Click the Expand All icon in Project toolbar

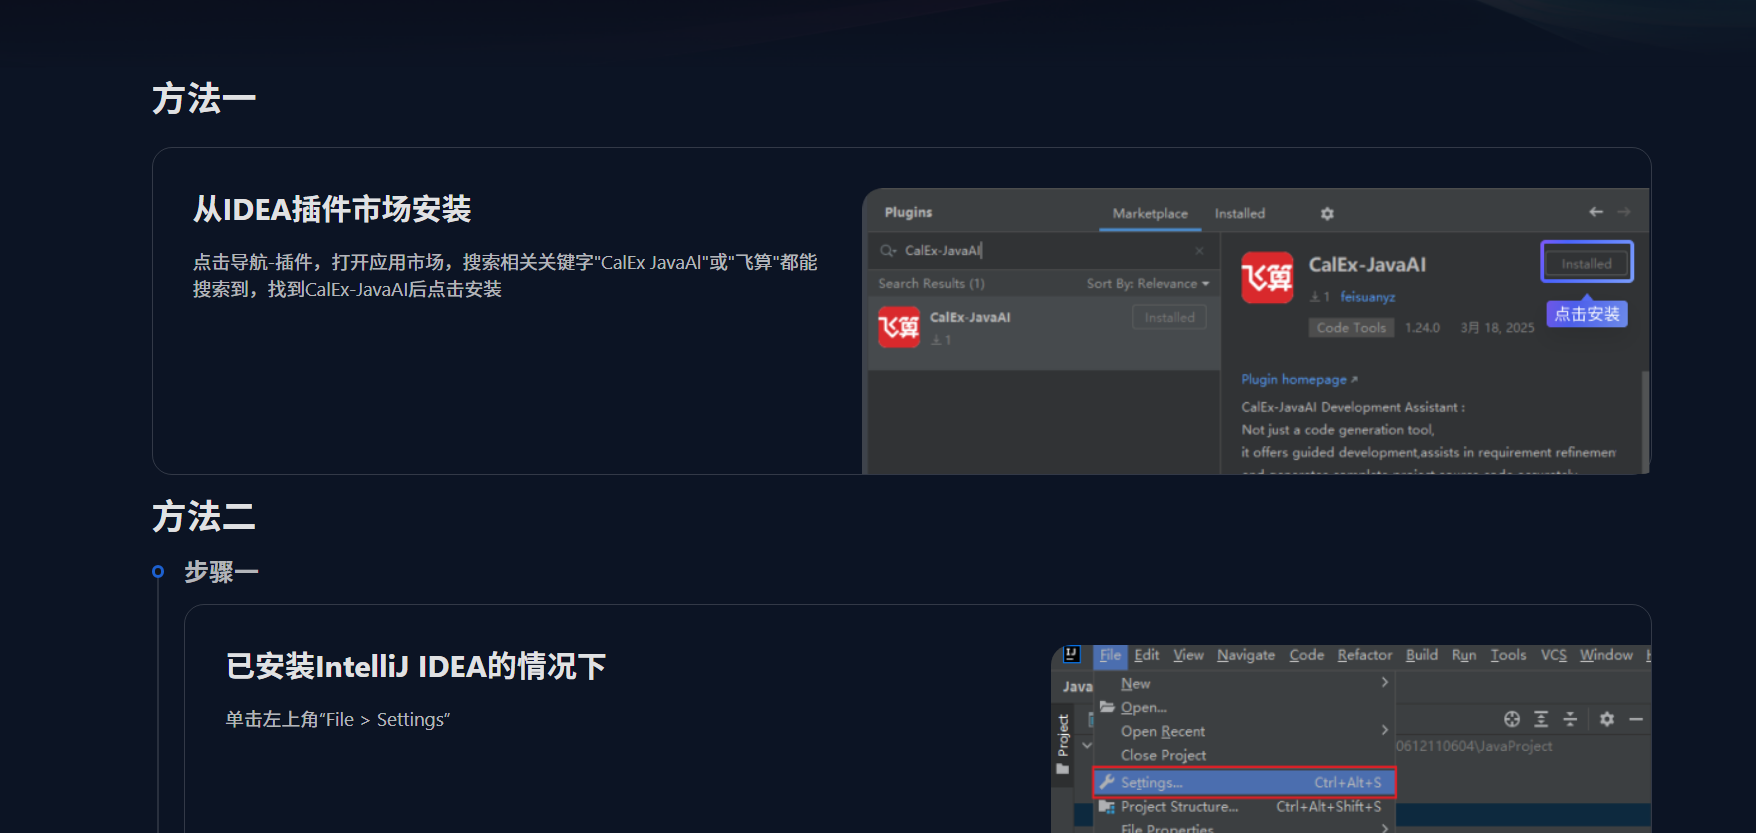1541,719
